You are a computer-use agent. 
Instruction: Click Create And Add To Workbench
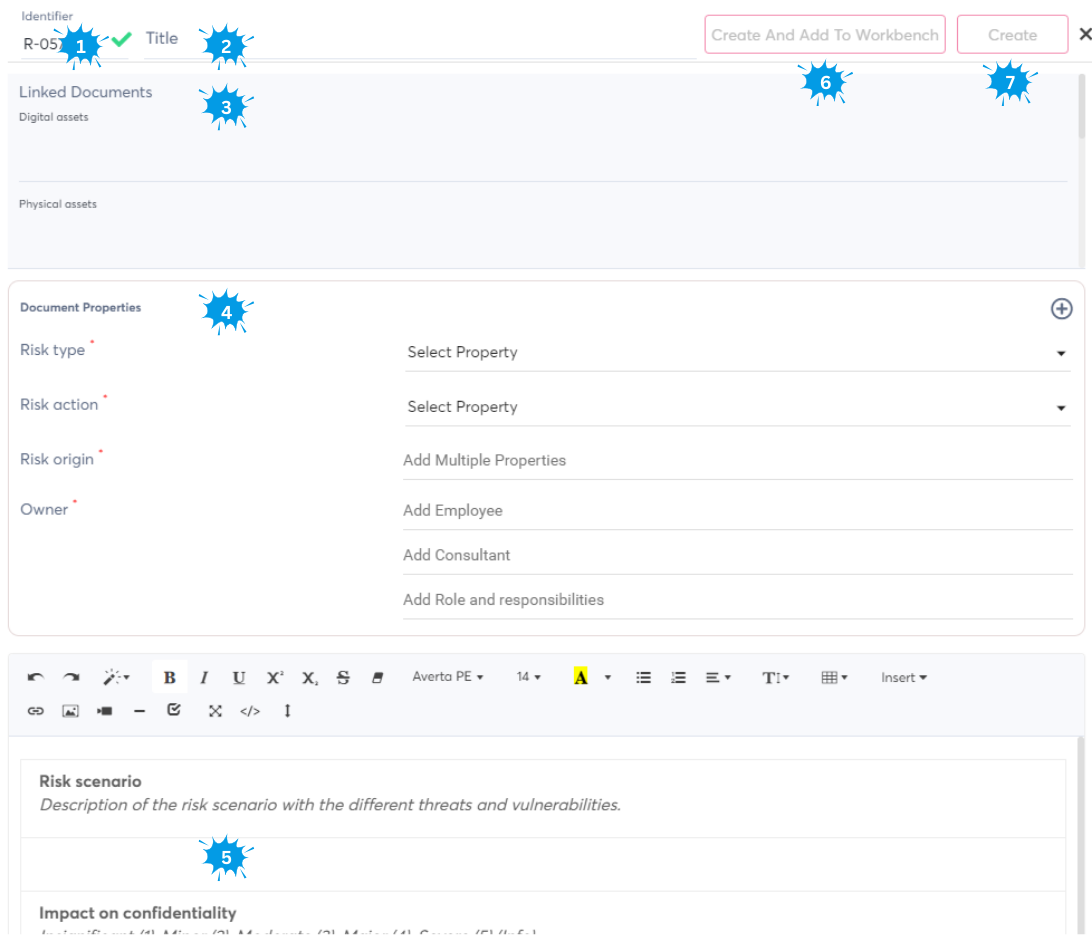pos(825,35)
